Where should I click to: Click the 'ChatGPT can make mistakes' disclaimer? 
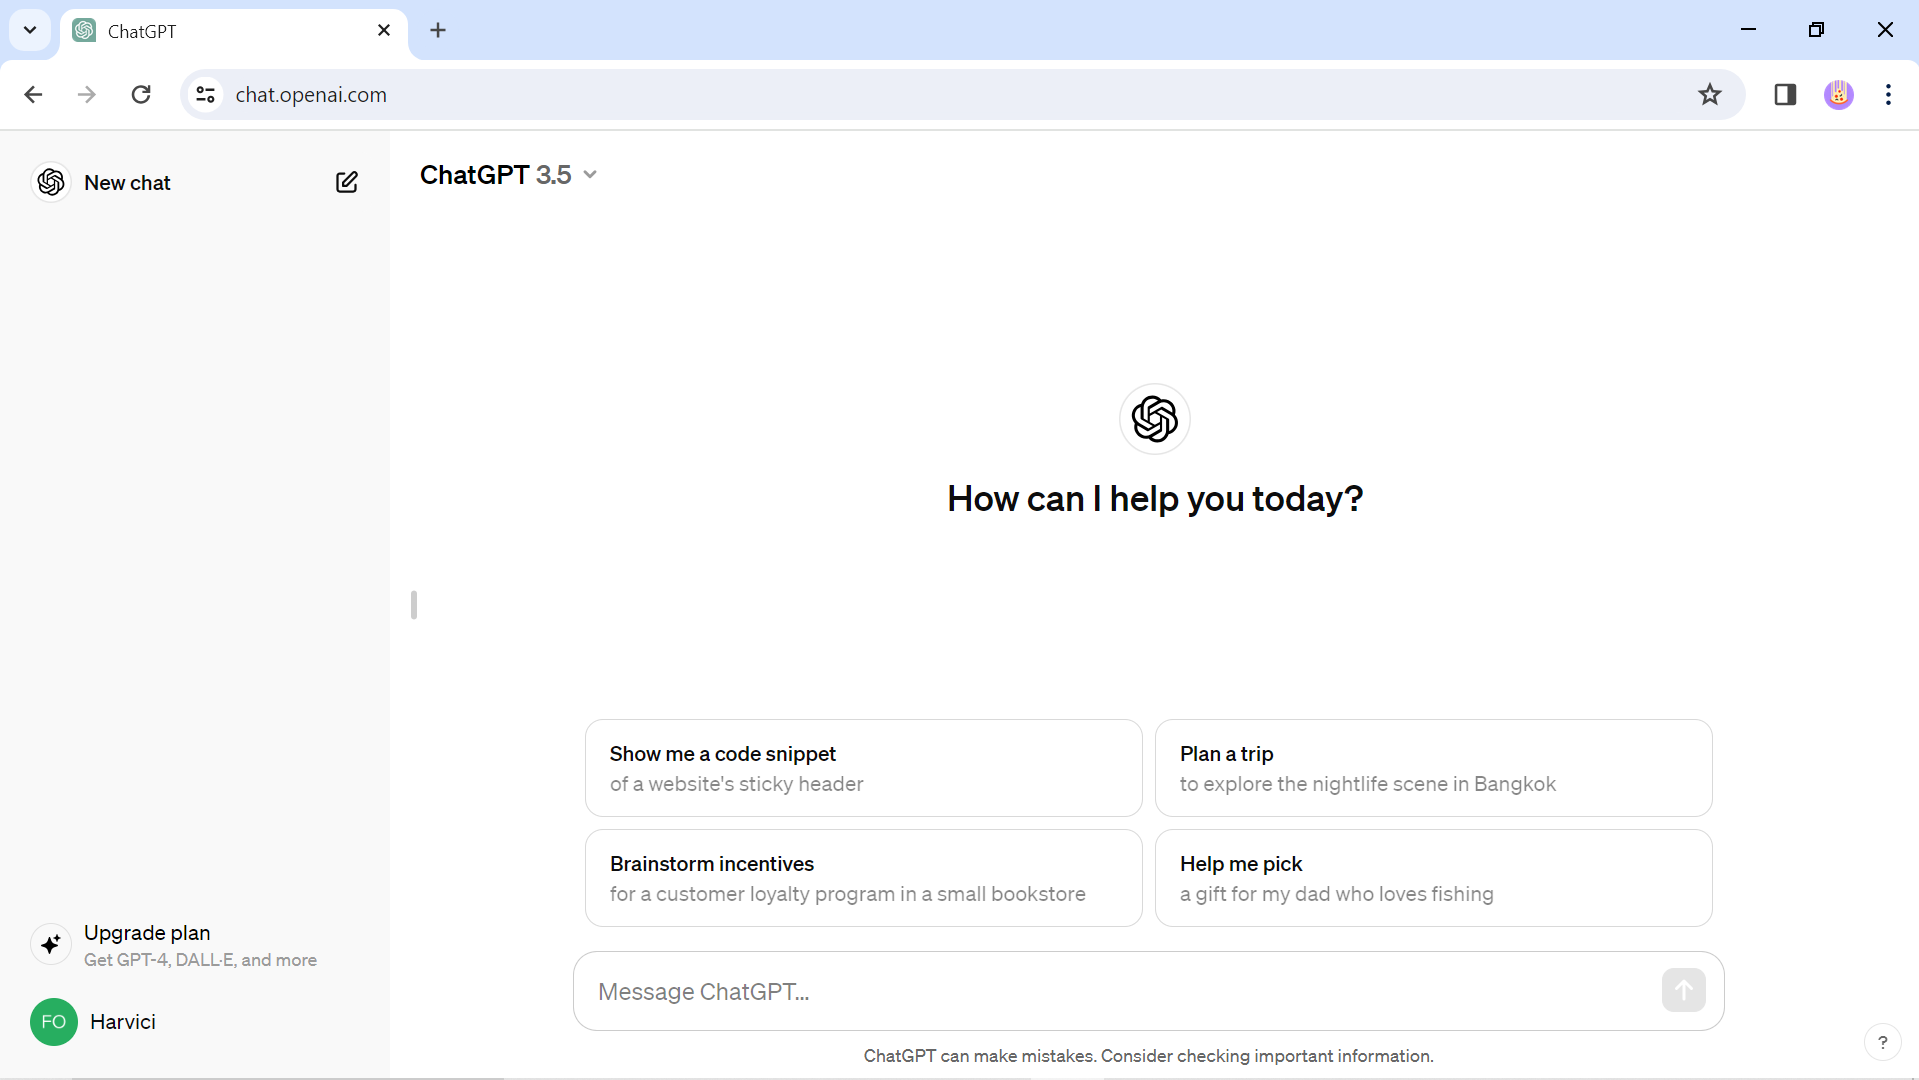1148,1056
